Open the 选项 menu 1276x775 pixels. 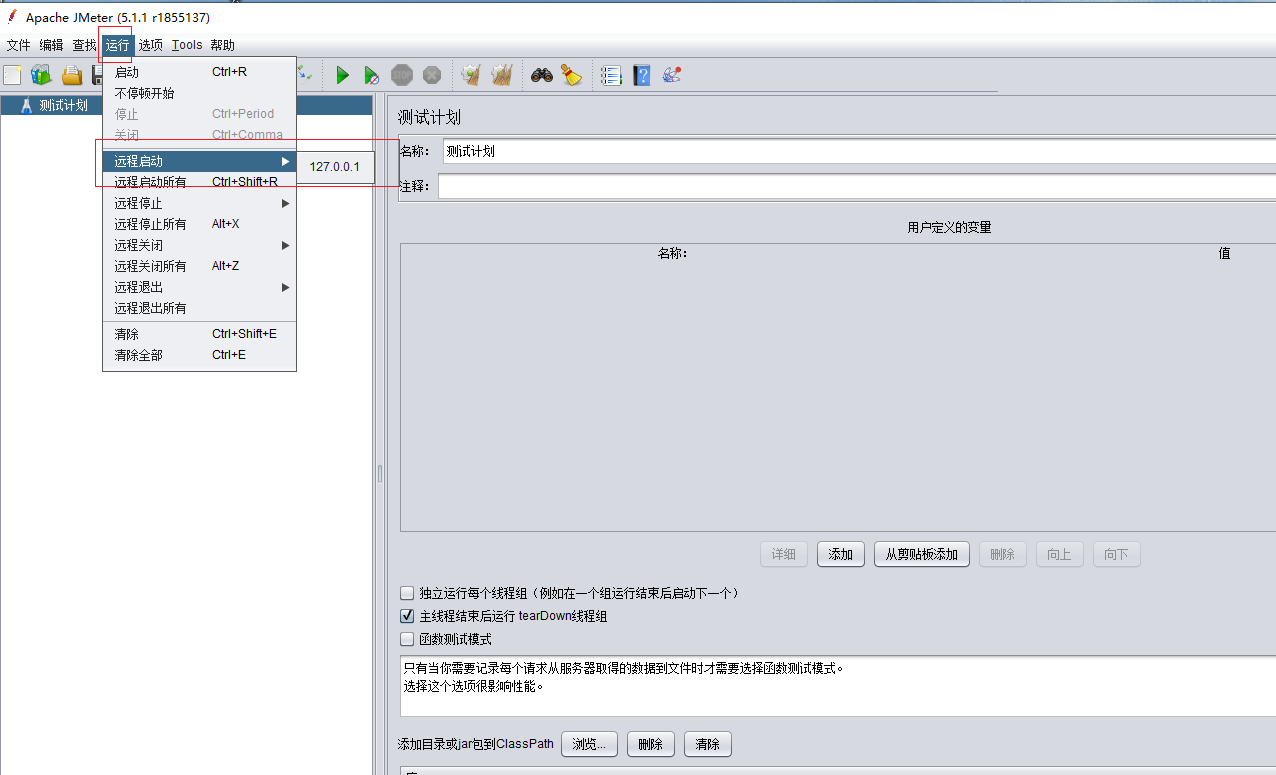[x=151, y=45]
